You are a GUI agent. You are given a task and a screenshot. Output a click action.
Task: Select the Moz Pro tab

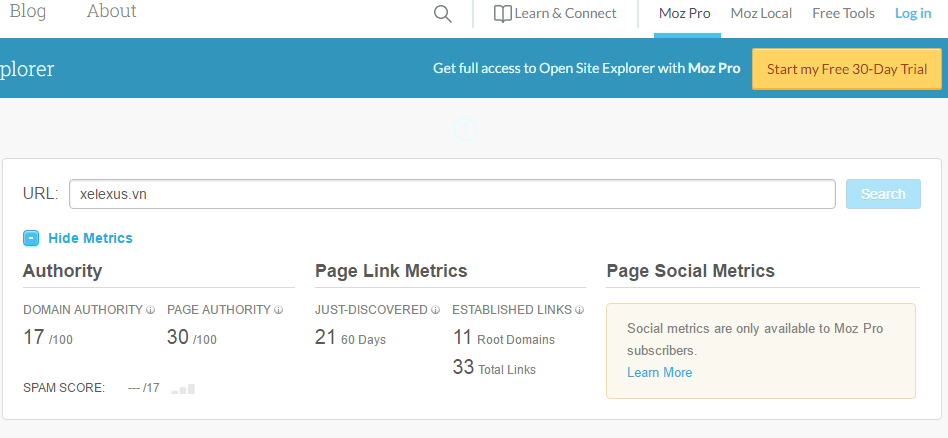684,13
